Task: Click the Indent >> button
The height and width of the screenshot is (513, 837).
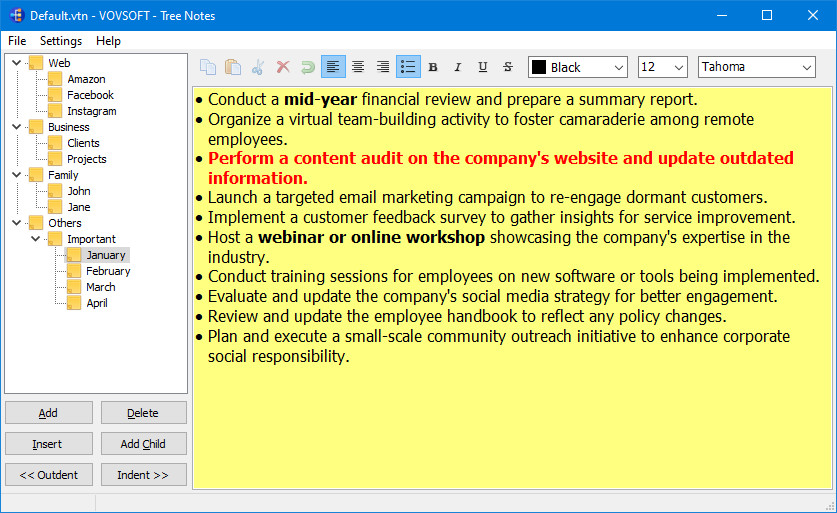Action: 144,475
